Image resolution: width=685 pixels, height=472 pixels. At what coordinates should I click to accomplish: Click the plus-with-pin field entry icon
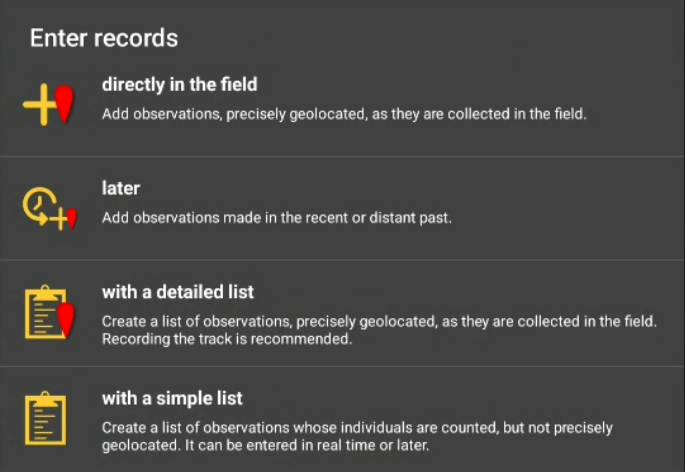pyautogui.click(x=48, y=103)
